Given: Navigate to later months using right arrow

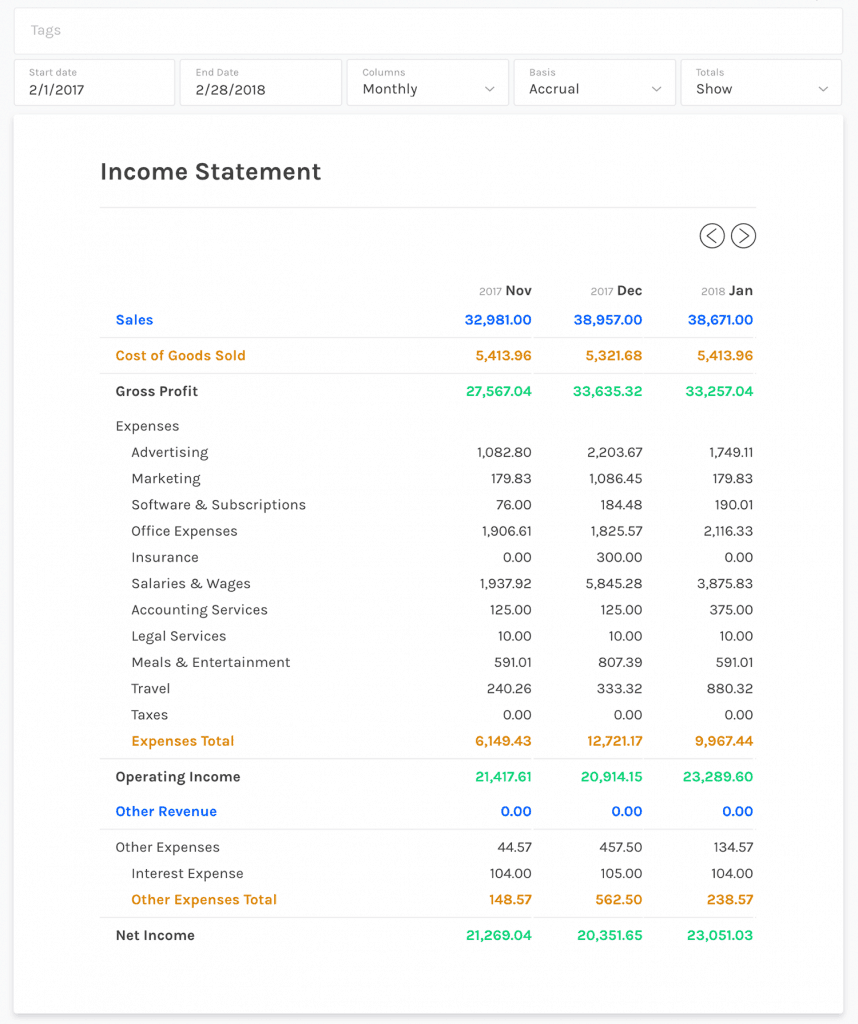Looking at the screenshot, I should point(743,236).
